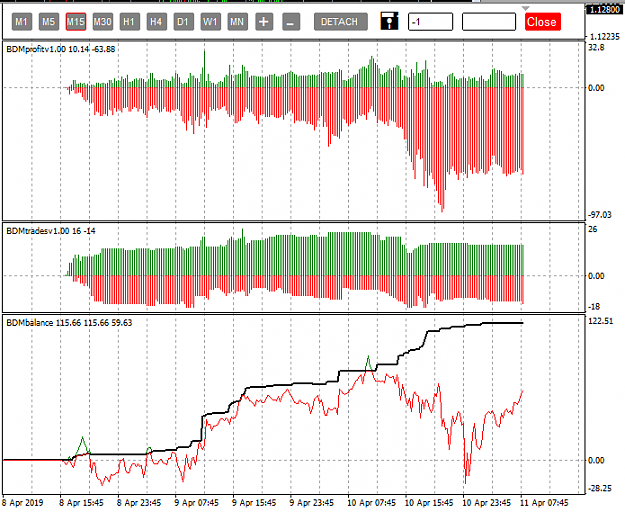Click the minus zoom-out button
The width and height of the screenshot is (625, 512).
tap(291, 22)
